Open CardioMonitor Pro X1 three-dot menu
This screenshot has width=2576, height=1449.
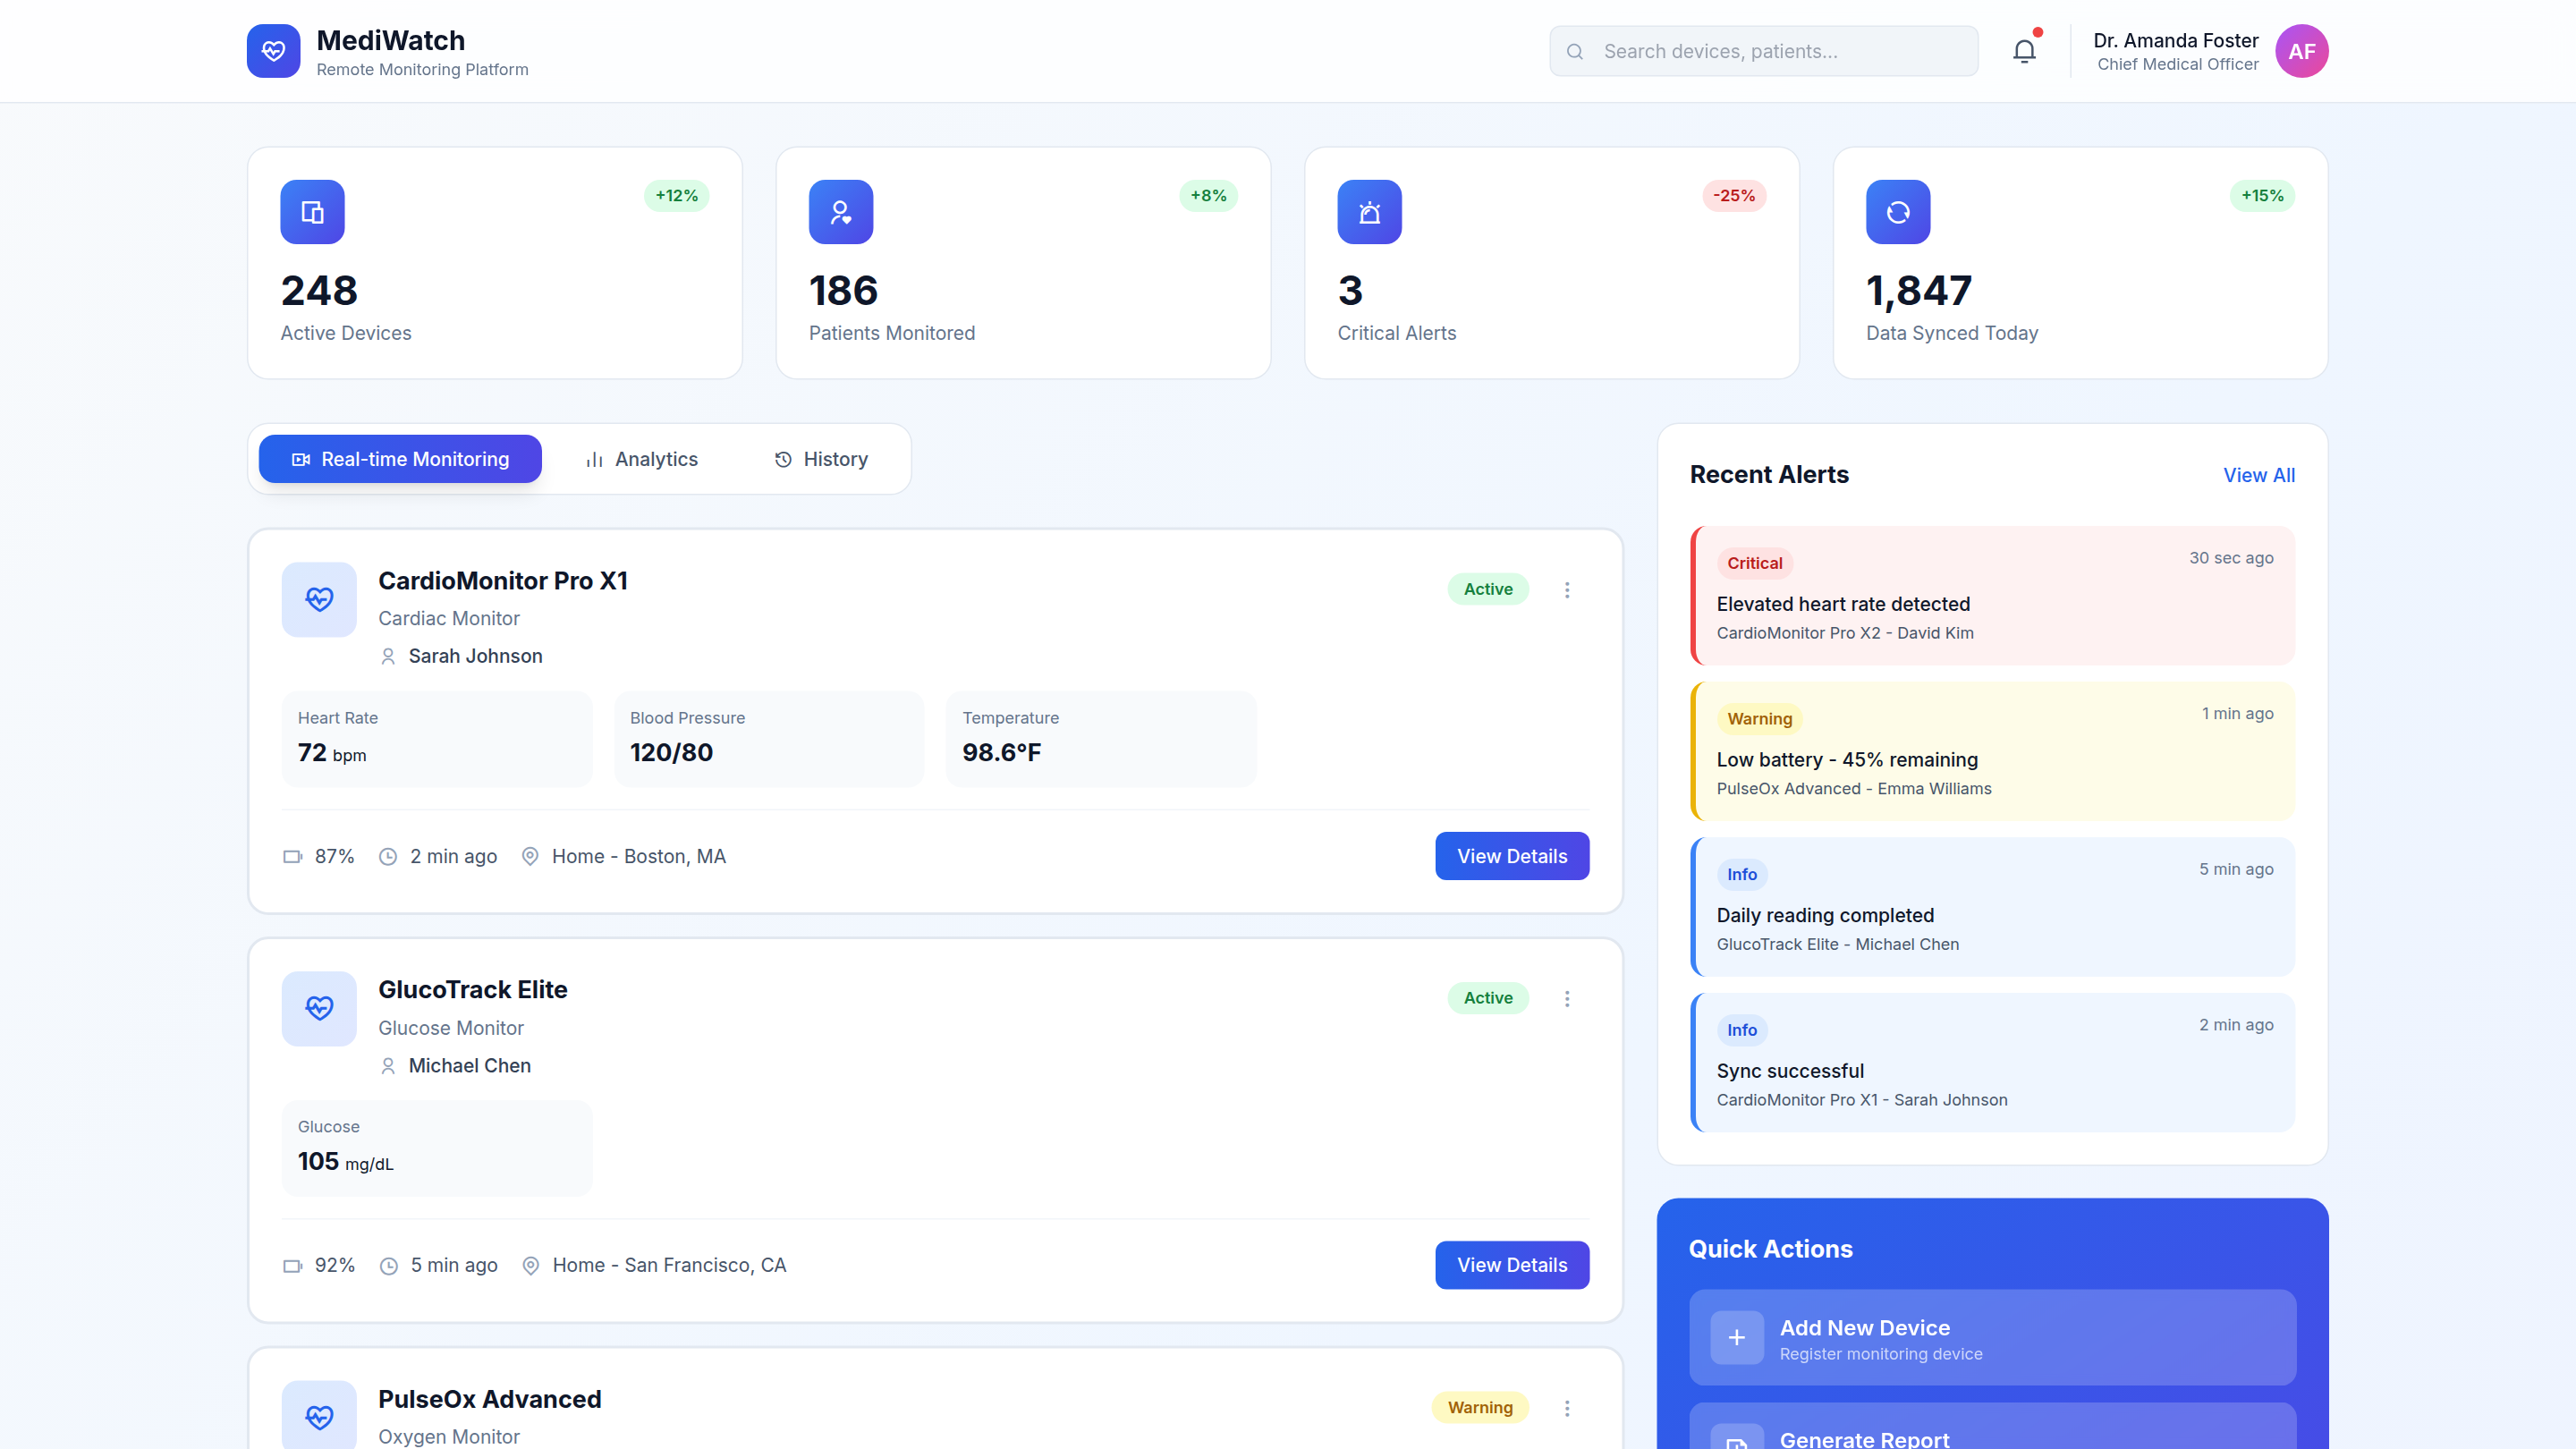1567,590
